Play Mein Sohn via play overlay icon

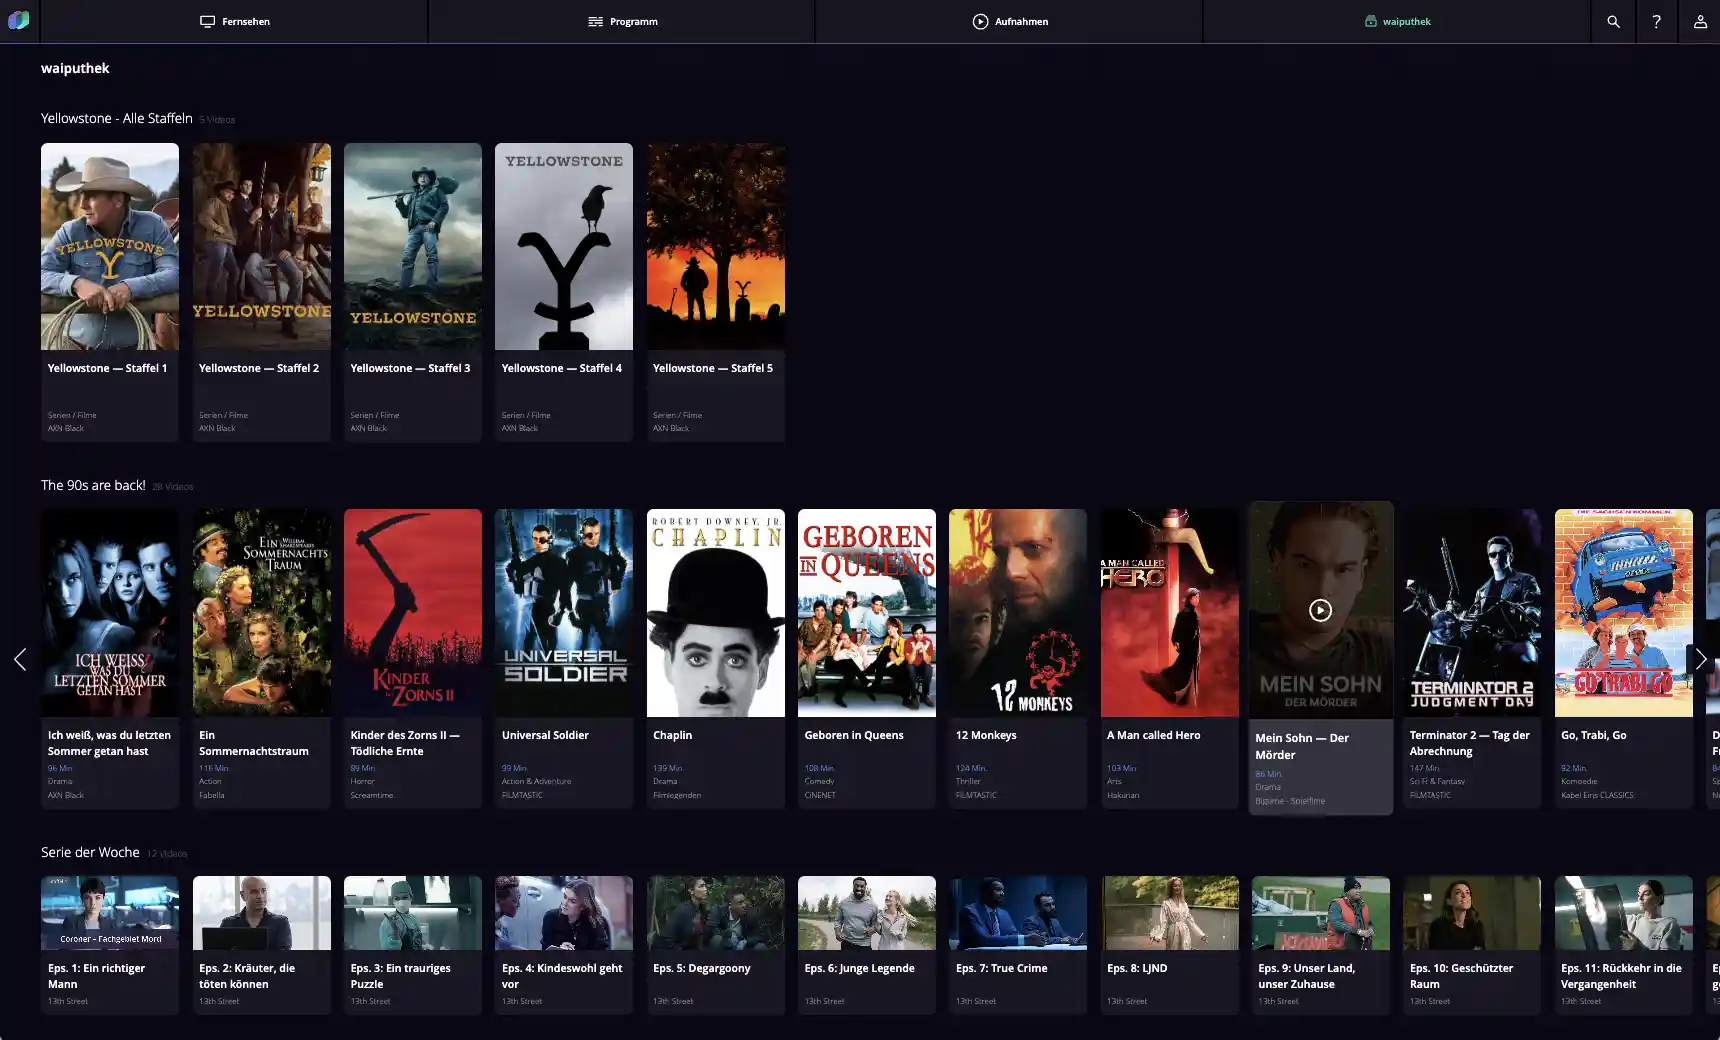pyautogui.click(x=1320, y=610)
